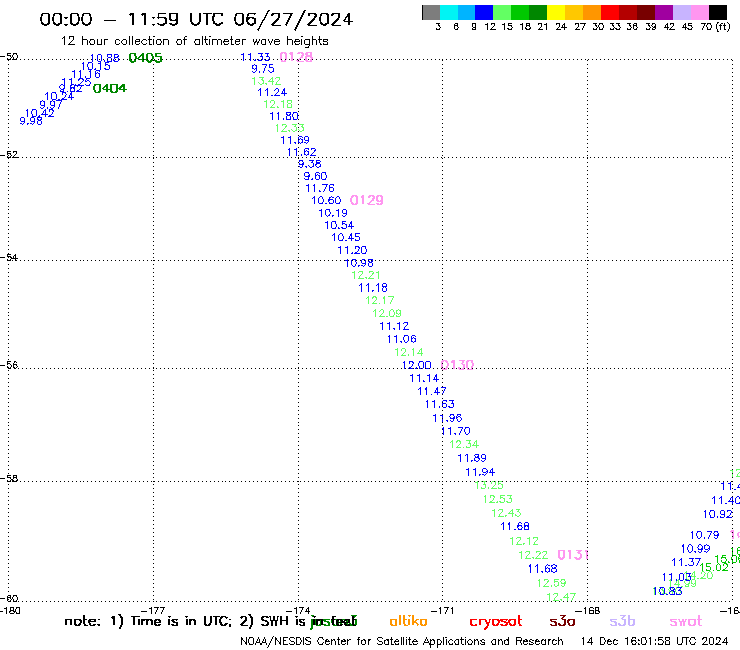Click the wave height value 10.99

coord(696,549)
